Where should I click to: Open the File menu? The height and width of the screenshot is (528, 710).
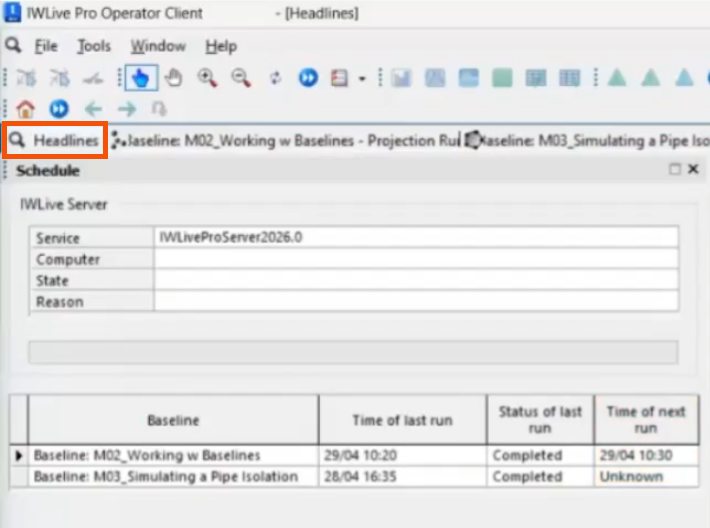(46, 46)
